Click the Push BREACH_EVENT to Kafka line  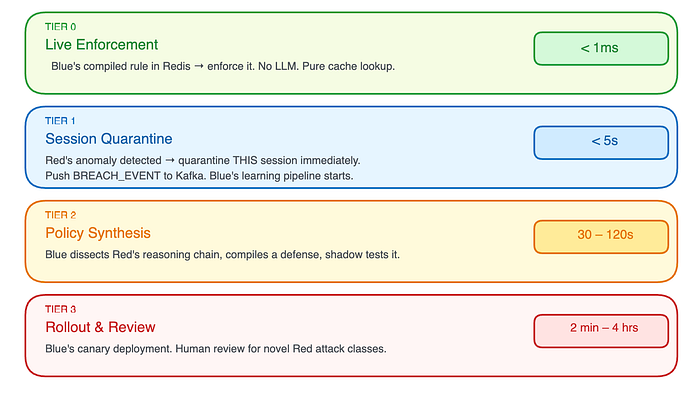pos(199,176)
